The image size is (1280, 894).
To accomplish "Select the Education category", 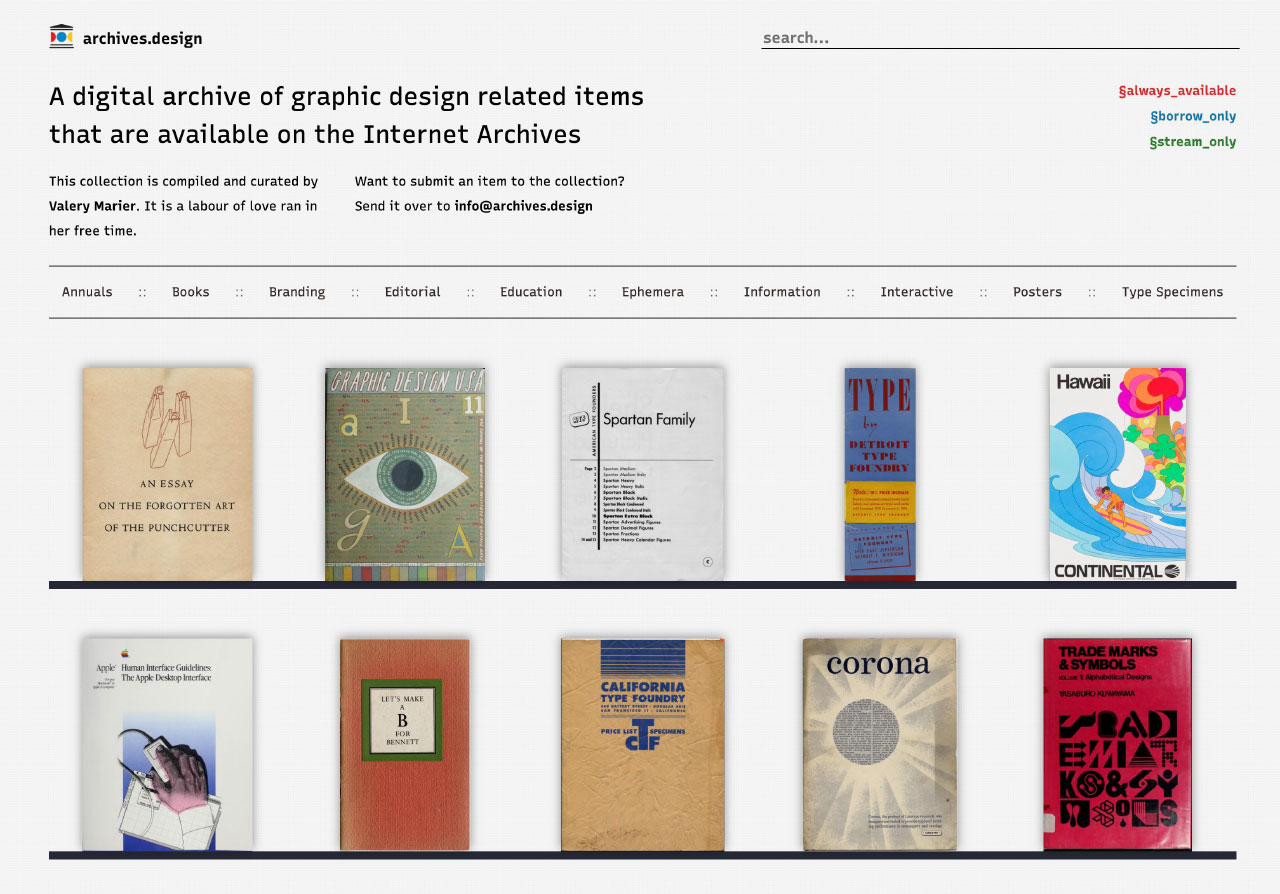I will 531,292.
